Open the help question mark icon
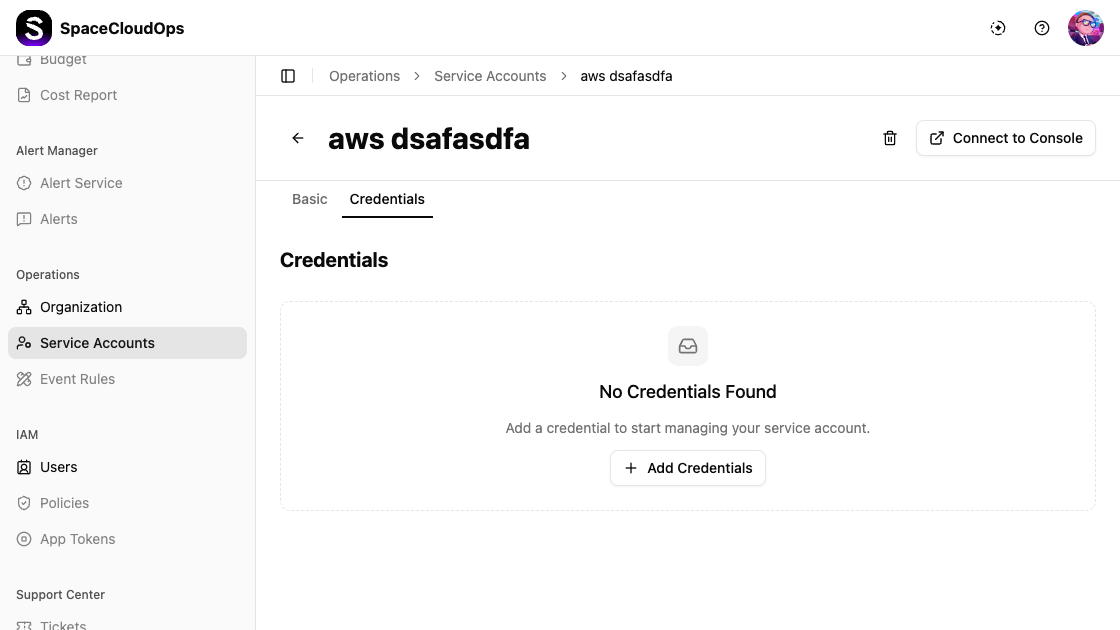The height and width of the screenshot is (630, 1120). click(x=1042, y=28)
